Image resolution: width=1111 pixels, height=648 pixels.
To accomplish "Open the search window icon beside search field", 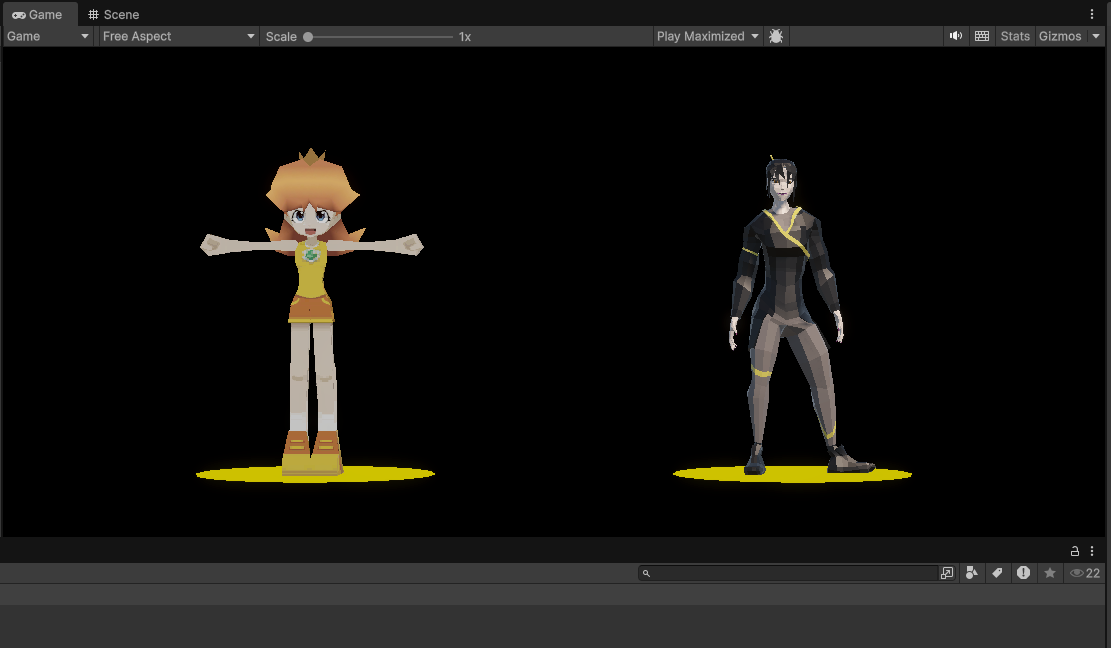I will click(x=947, y=573).
